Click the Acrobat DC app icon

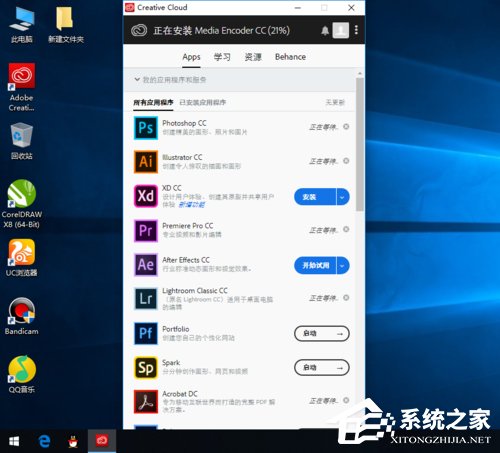point(146,402)
